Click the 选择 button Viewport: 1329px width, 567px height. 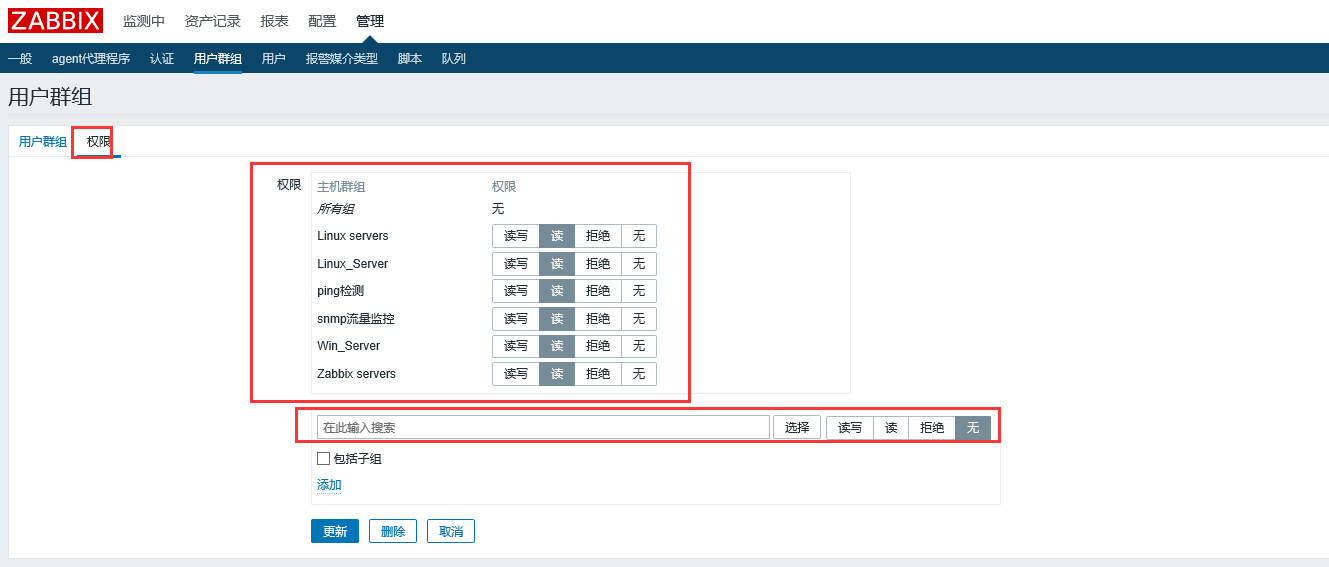[x=797, y=427]
